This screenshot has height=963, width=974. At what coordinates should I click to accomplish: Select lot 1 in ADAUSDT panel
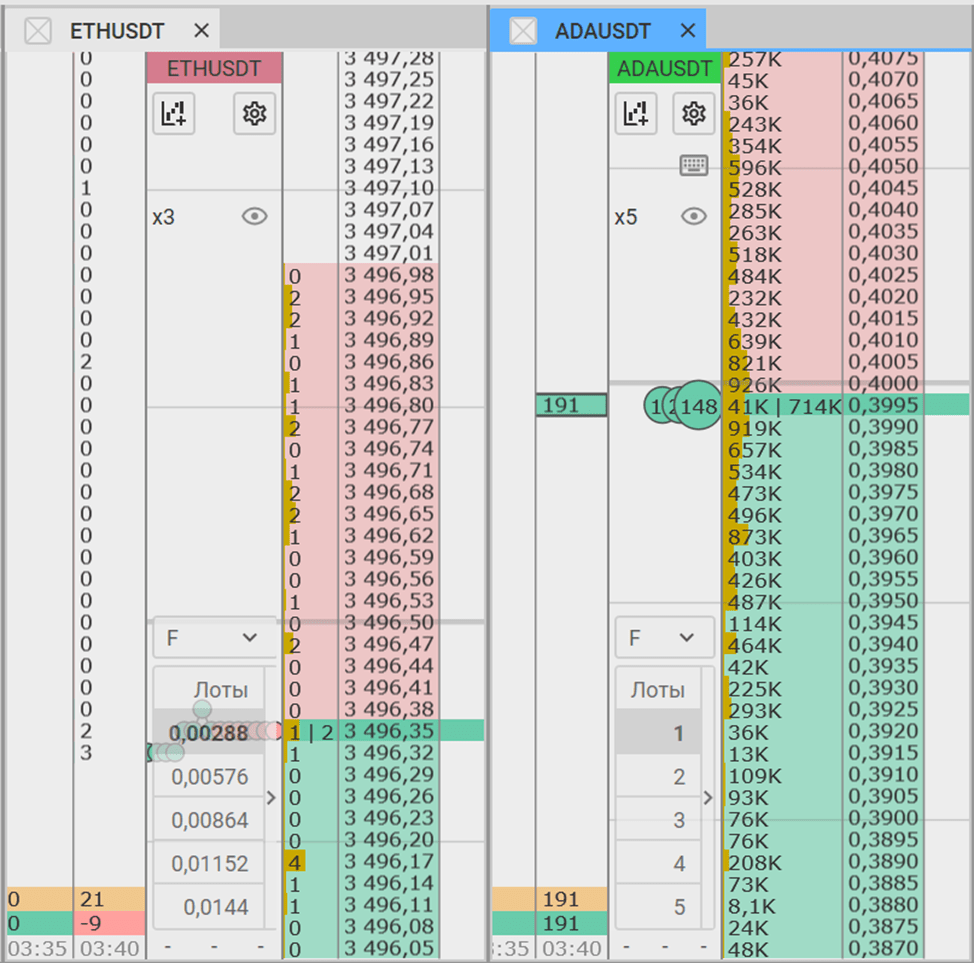[x=658, y=733]
